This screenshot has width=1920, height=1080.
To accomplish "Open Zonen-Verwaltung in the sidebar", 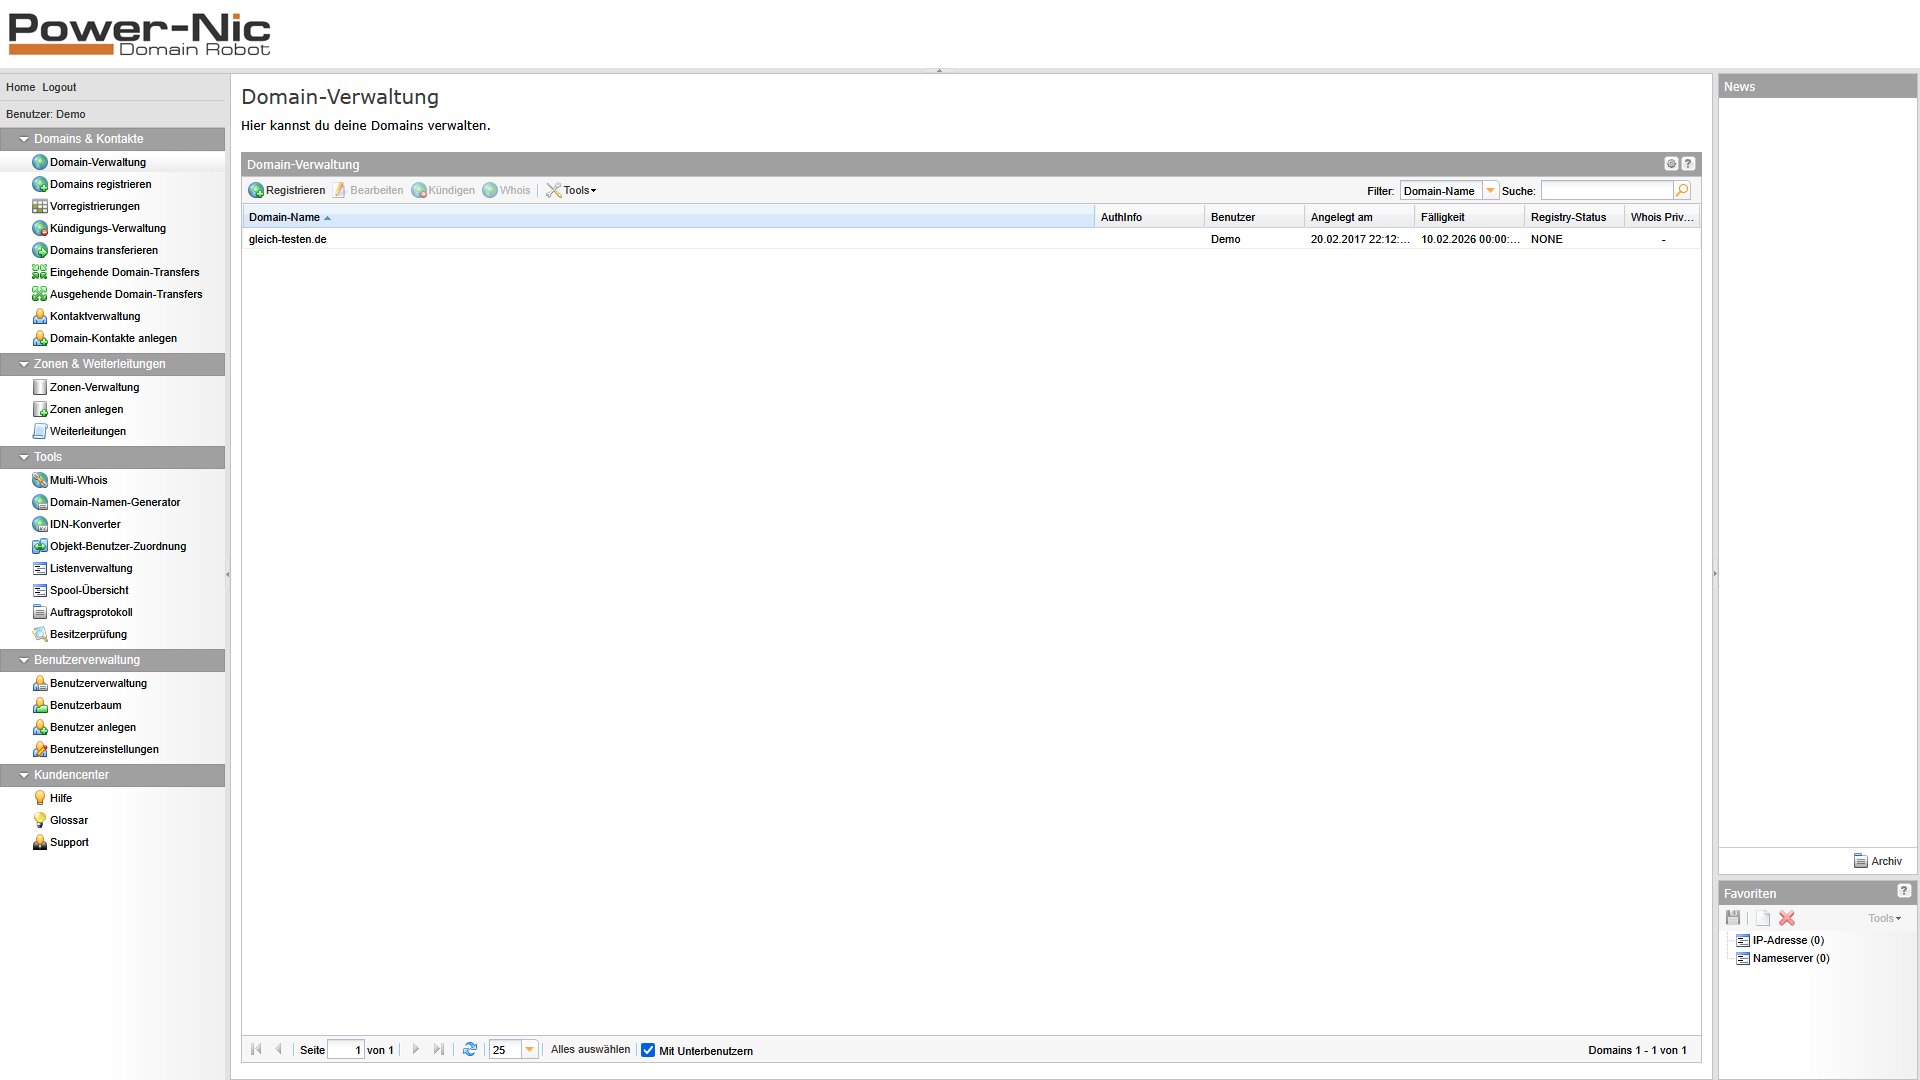I will (94, 387).
